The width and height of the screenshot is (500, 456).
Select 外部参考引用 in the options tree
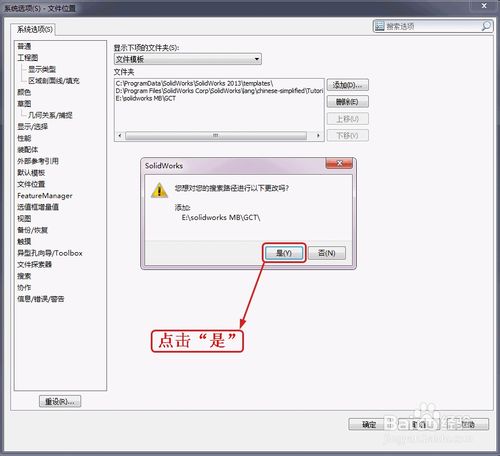(38, 161)
